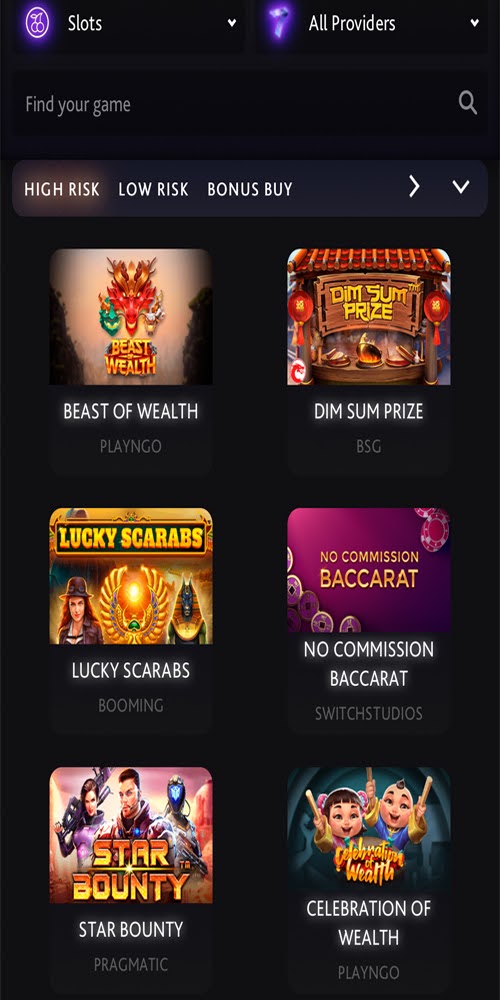Click the cherry Slots category icon

[x=37, y=24]
